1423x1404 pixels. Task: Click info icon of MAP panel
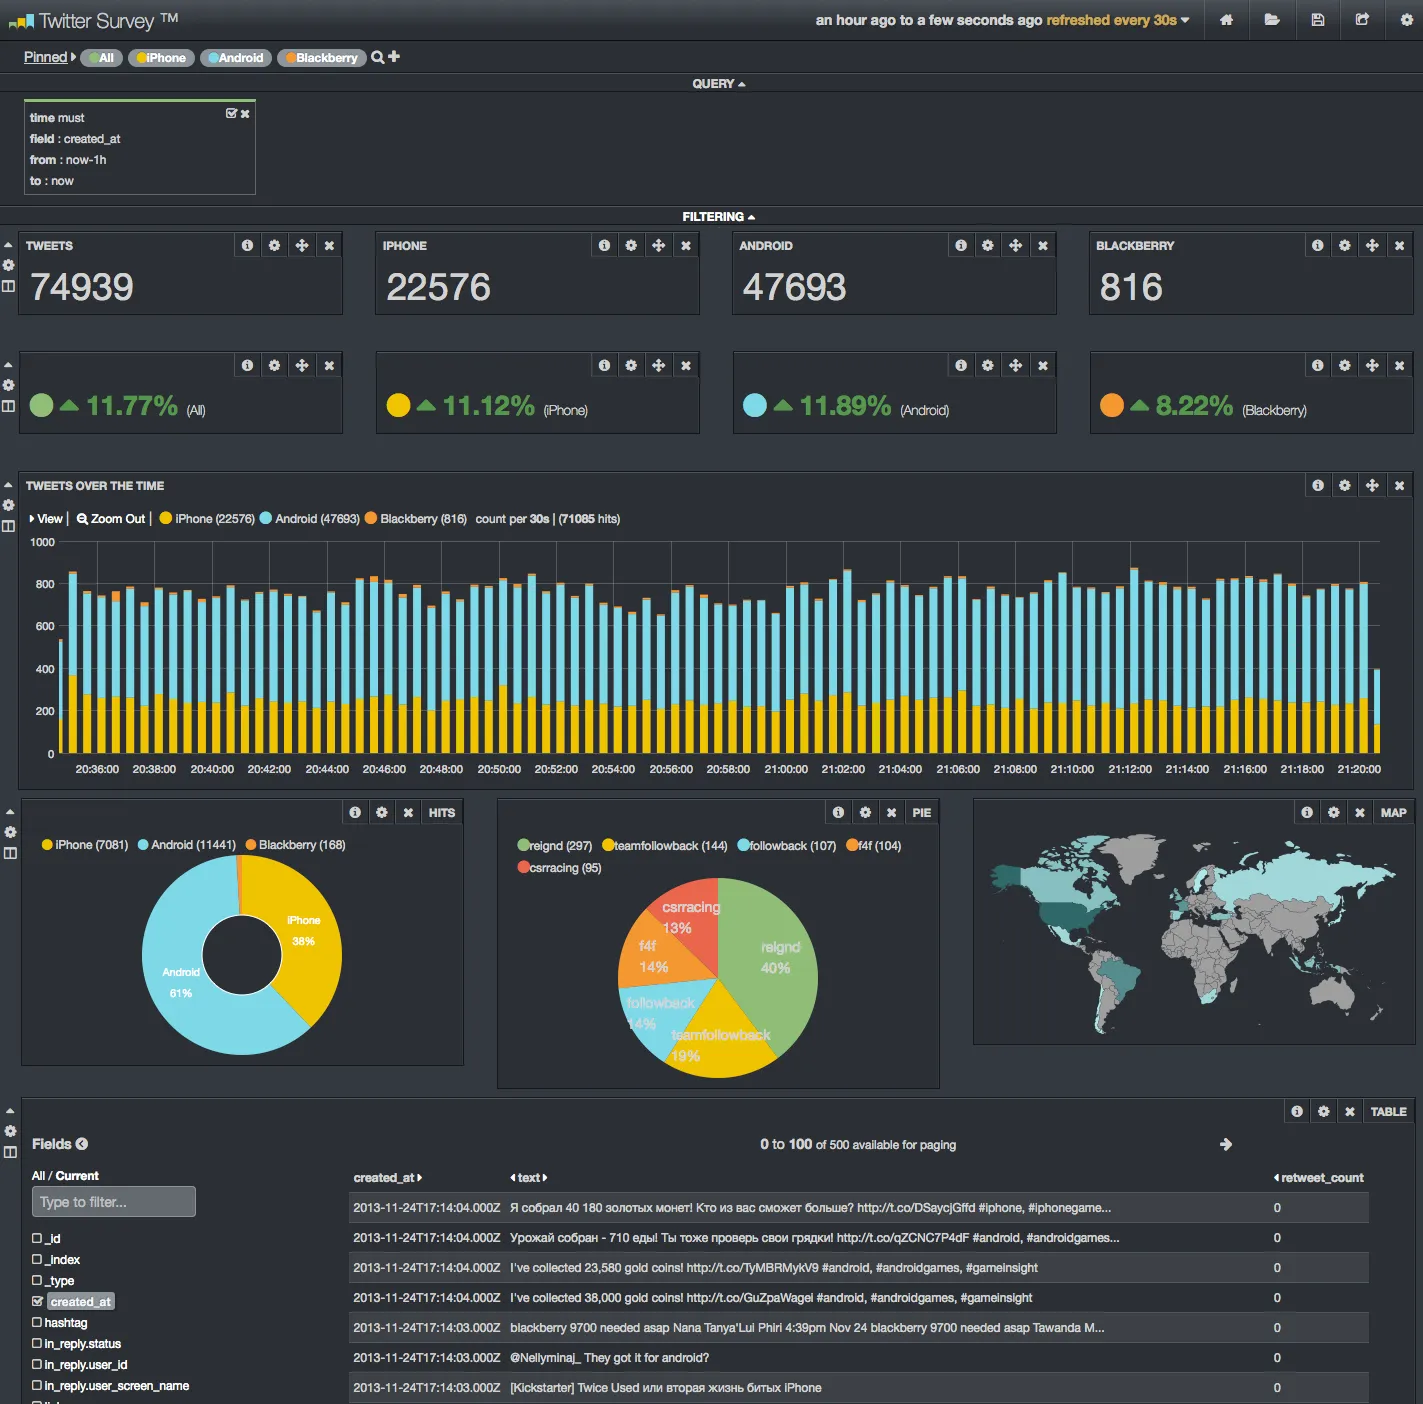(x=1306, y=812)
